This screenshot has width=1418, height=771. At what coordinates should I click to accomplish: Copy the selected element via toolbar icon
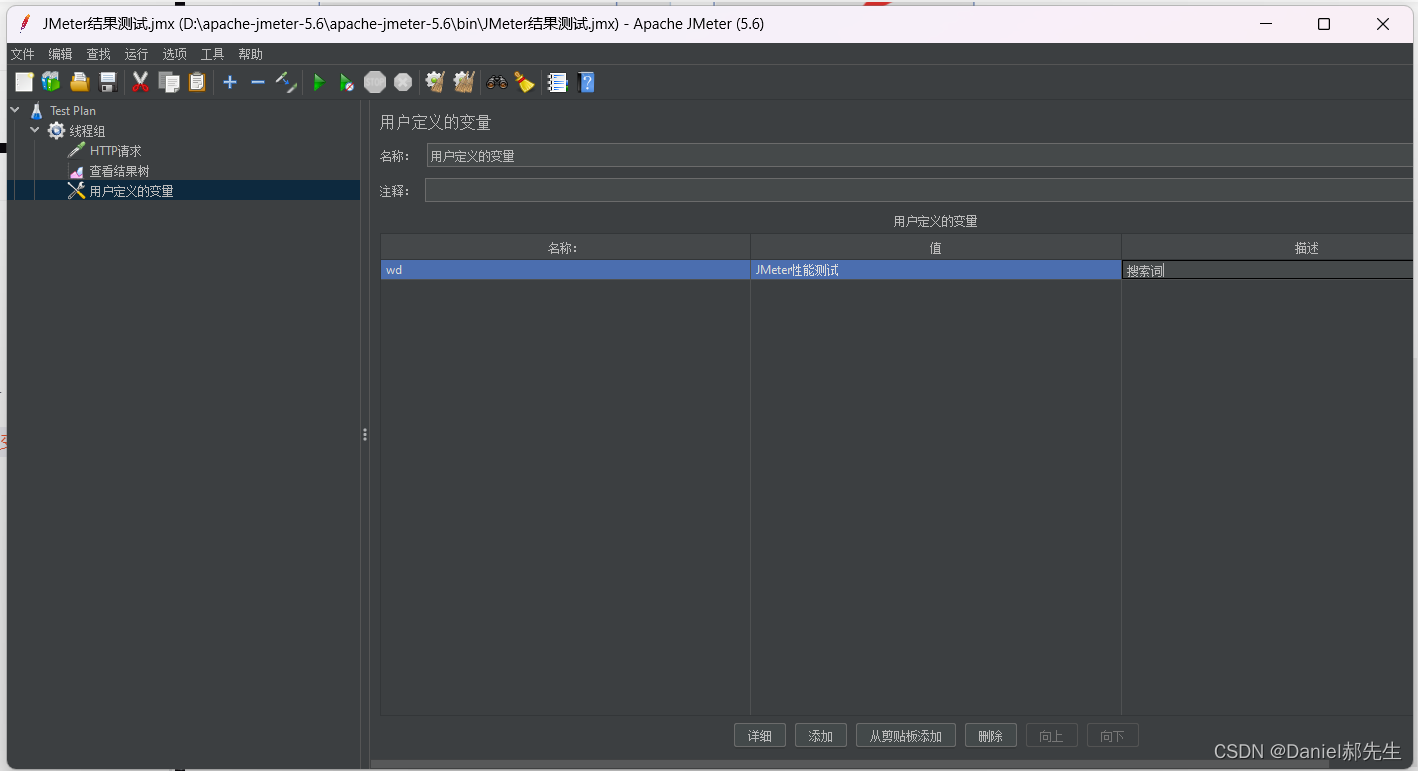pos(169,82)
